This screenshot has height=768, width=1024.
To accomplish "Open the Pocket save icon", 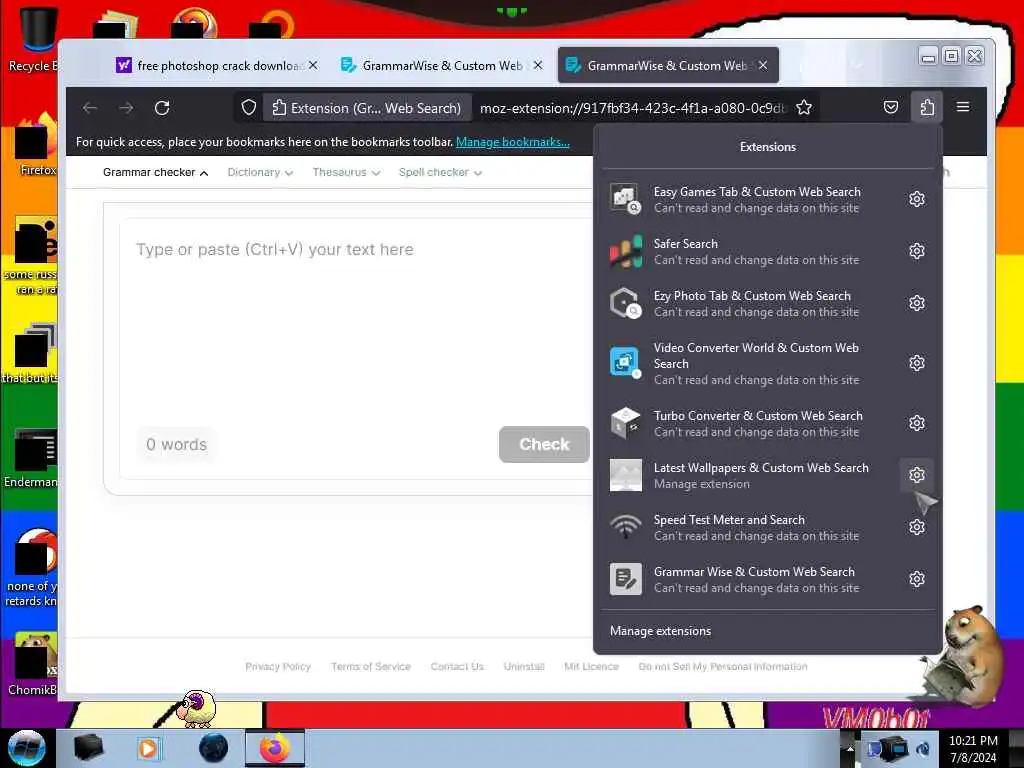I will [x=891, y=107].
